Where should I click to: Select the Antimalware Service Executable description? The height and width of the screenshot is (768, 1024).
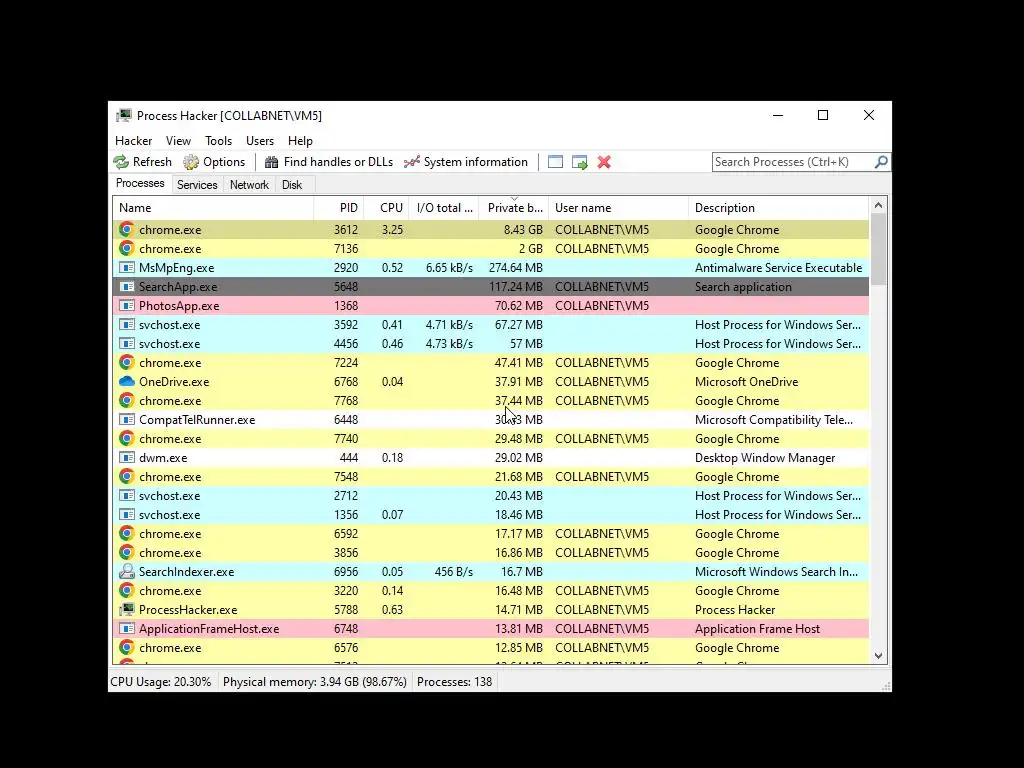[778, 268]
